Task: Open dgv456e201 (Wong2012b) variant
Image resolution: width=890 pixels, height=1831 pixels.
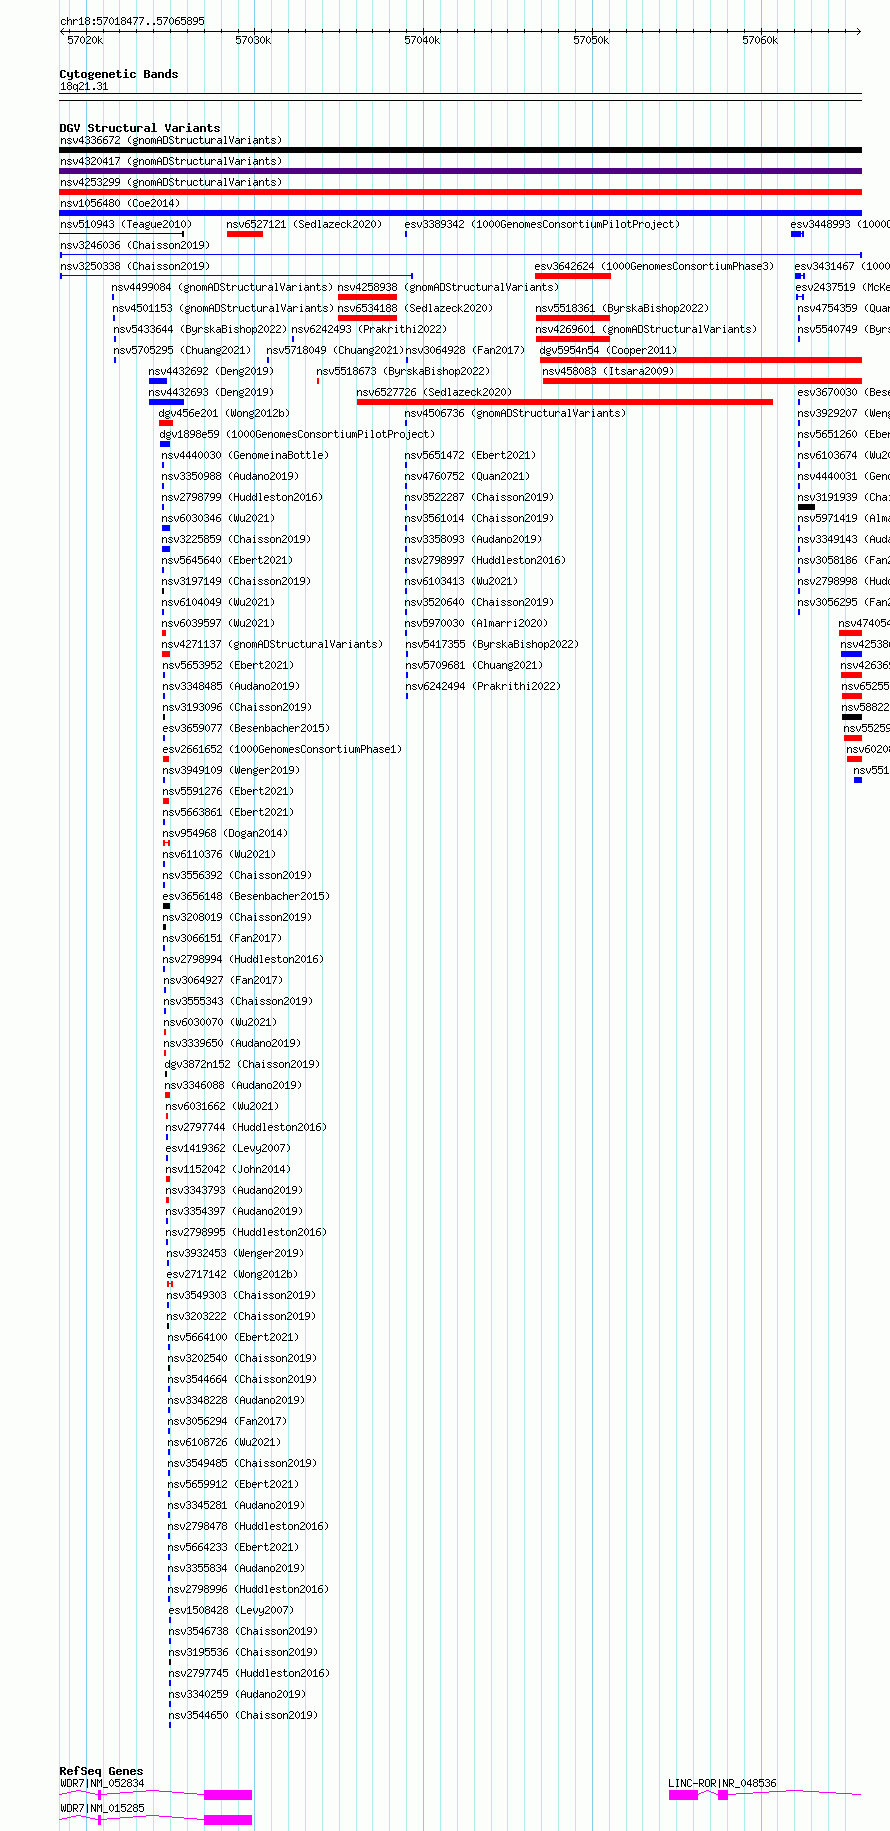Action: point(224,413)
